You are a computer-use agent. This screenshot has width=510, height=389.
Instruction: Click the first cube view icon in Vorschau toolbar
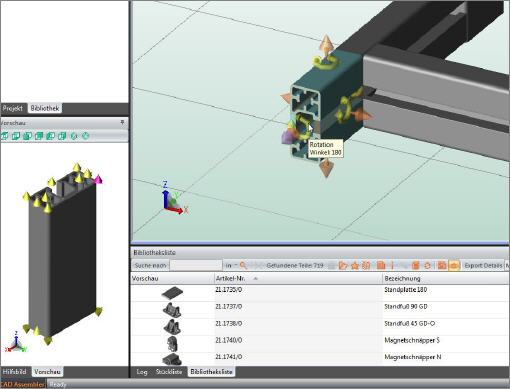(x=5, y=136)
